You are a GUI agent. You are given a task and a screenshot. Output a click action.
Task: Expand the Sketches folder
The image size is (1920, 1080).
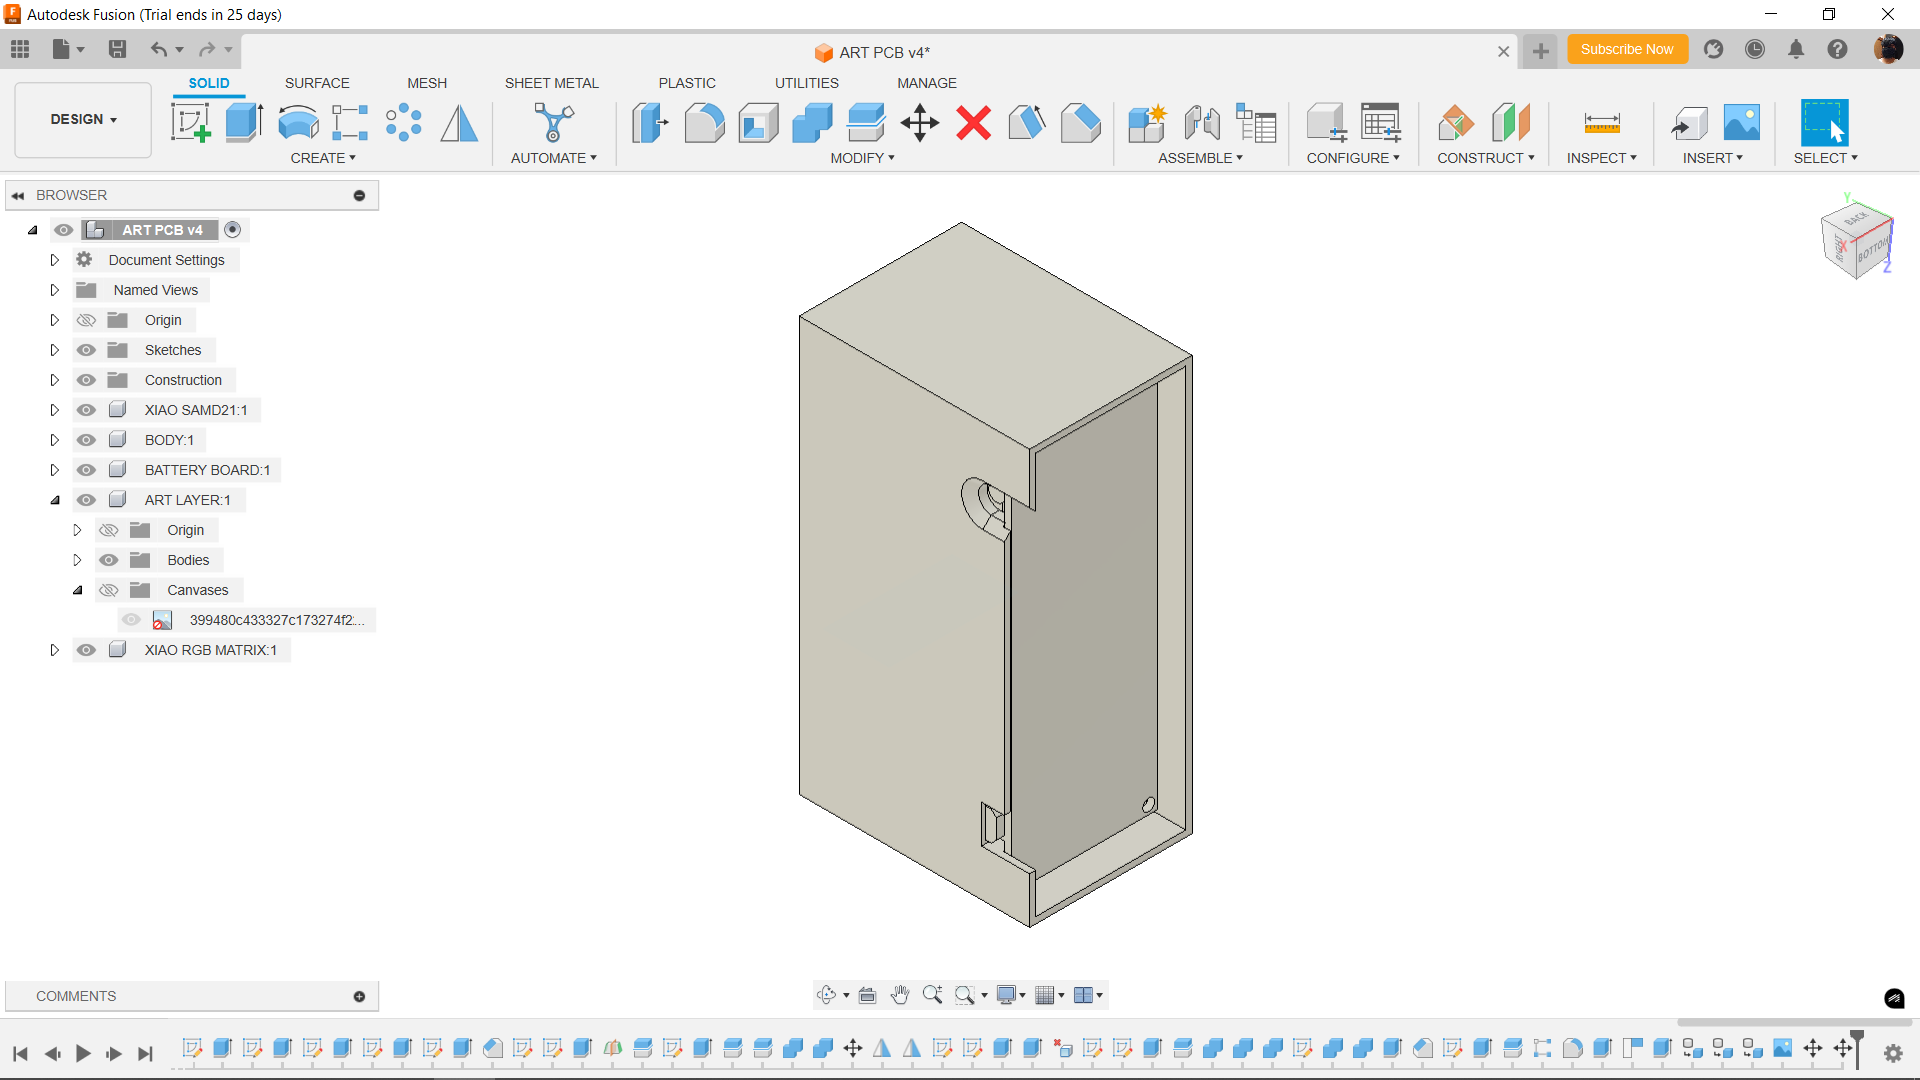tap(55, 350)
